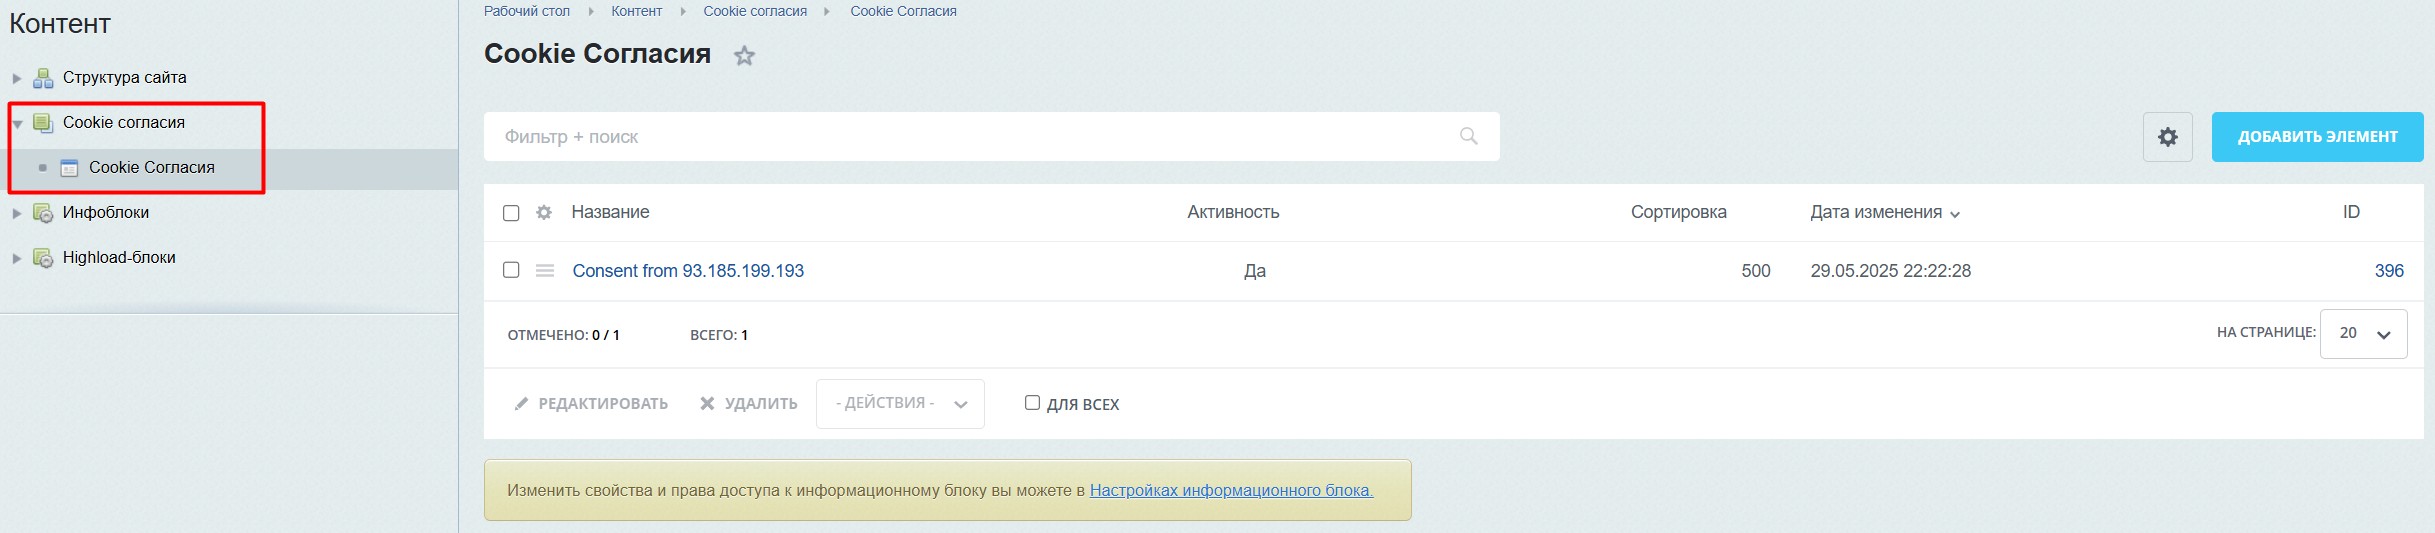Open Настройках информационного блока link
The image size is (2435, 533).
pyautogui.click(x=1230, y=490)
